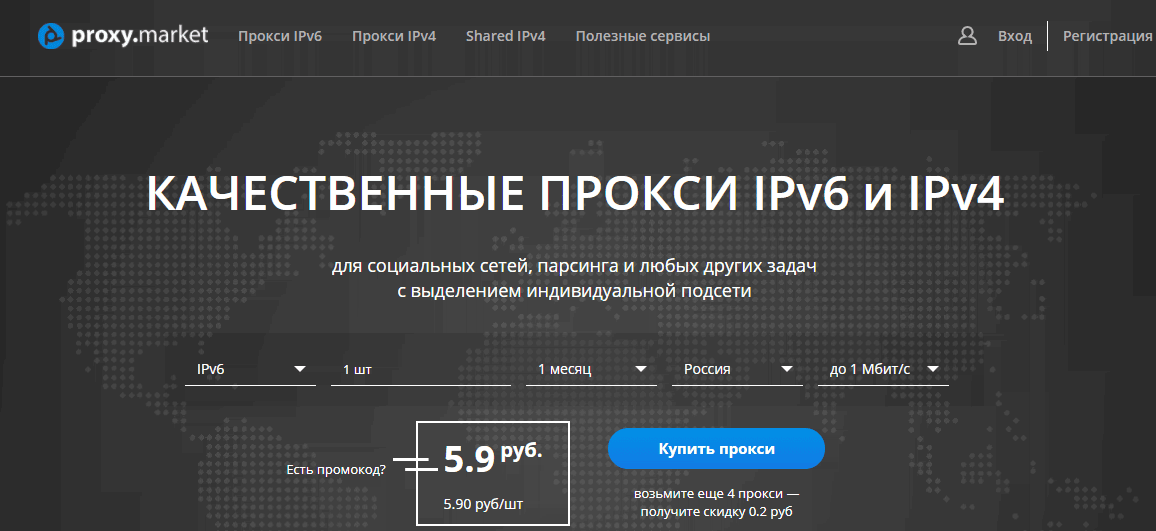Click the proxy.market logo icon
Image resolution: width=1156 pixels, height=531 pixels.
[51, 35]
